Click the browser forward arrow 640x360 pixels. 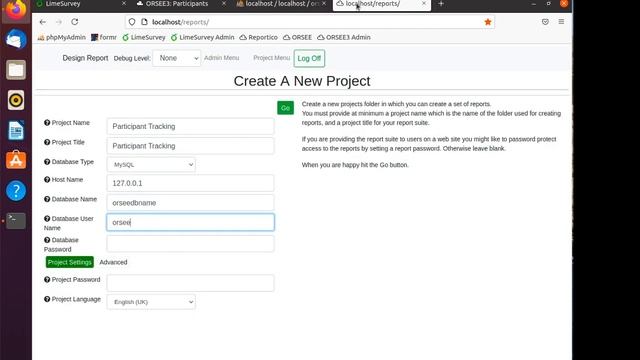[x=59, y=22]
